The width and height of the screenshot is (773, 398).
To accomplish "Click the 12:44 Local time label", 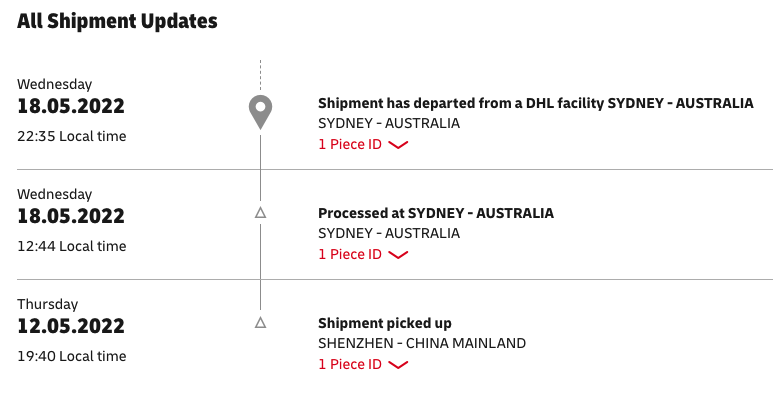I will click(71, 246).
